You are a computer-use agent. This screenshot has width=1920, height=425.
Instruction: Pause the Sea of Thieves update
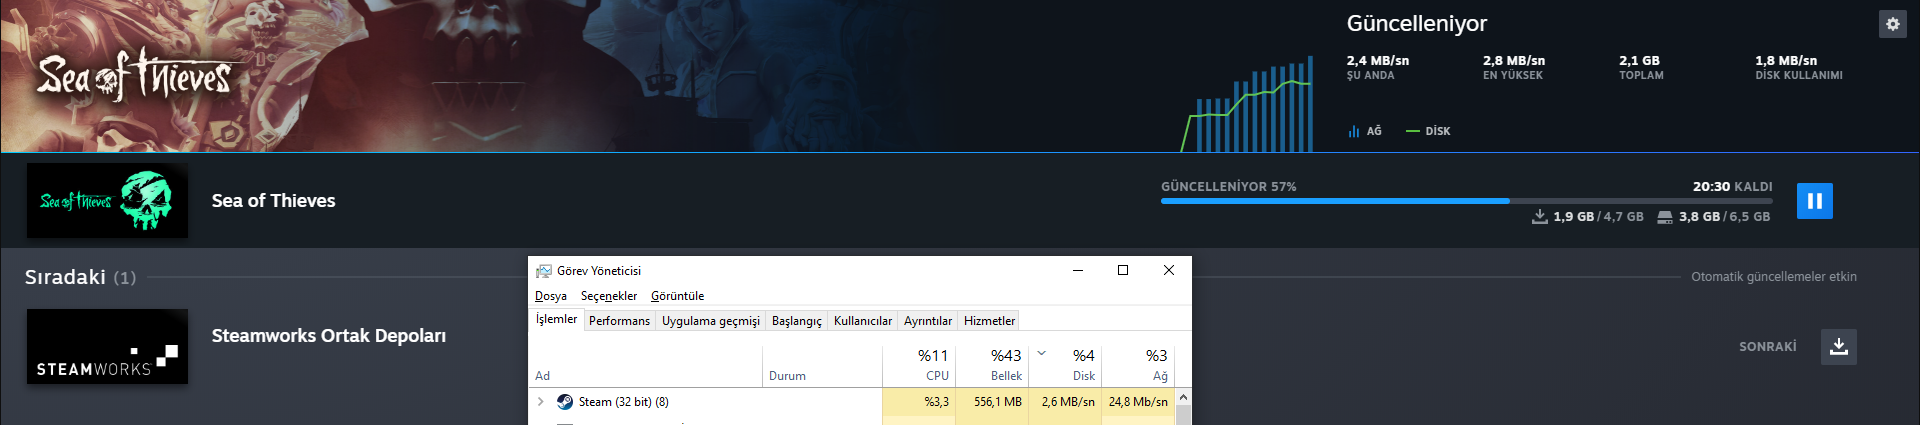point(1814,201)
